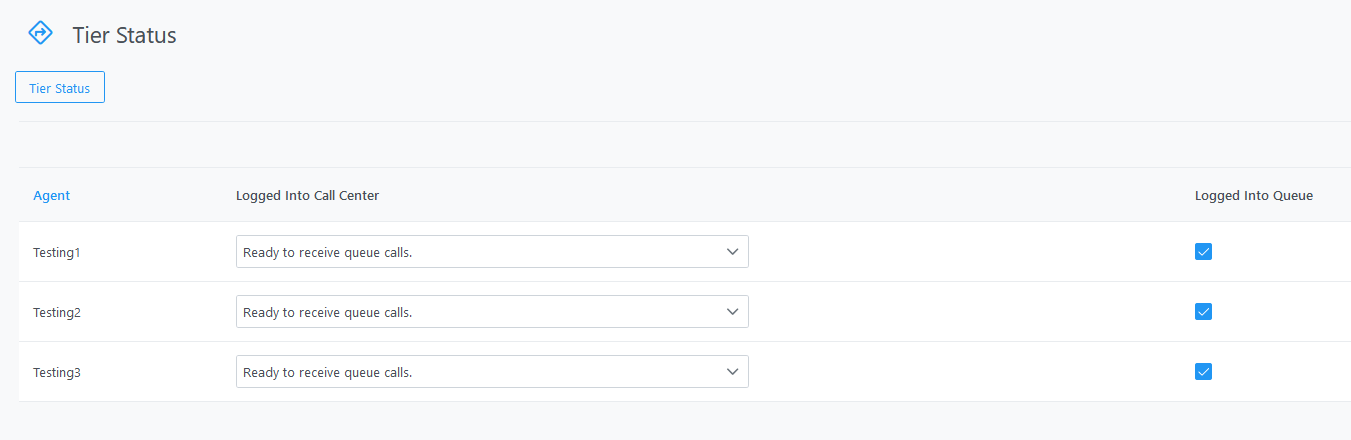This screenshot has height=440, width=1351.
Task: Toggle the Testing2 Logged Into Queue checkbox
Action: pos(1204,312)
